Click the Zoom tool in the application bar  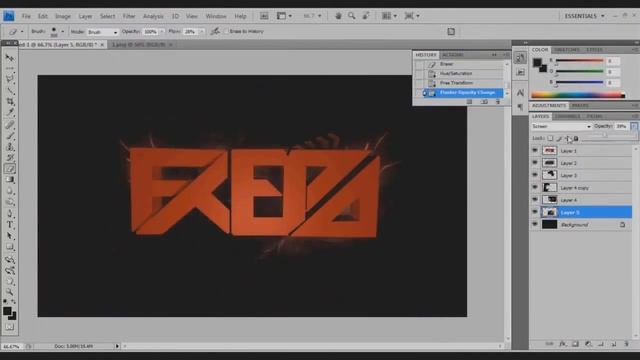pyautogui.click(x=351, y=16)
